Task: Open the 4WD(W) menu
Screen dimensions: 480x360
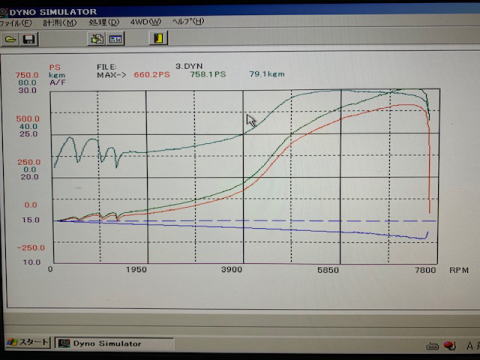Action: [x=146, y=22]
